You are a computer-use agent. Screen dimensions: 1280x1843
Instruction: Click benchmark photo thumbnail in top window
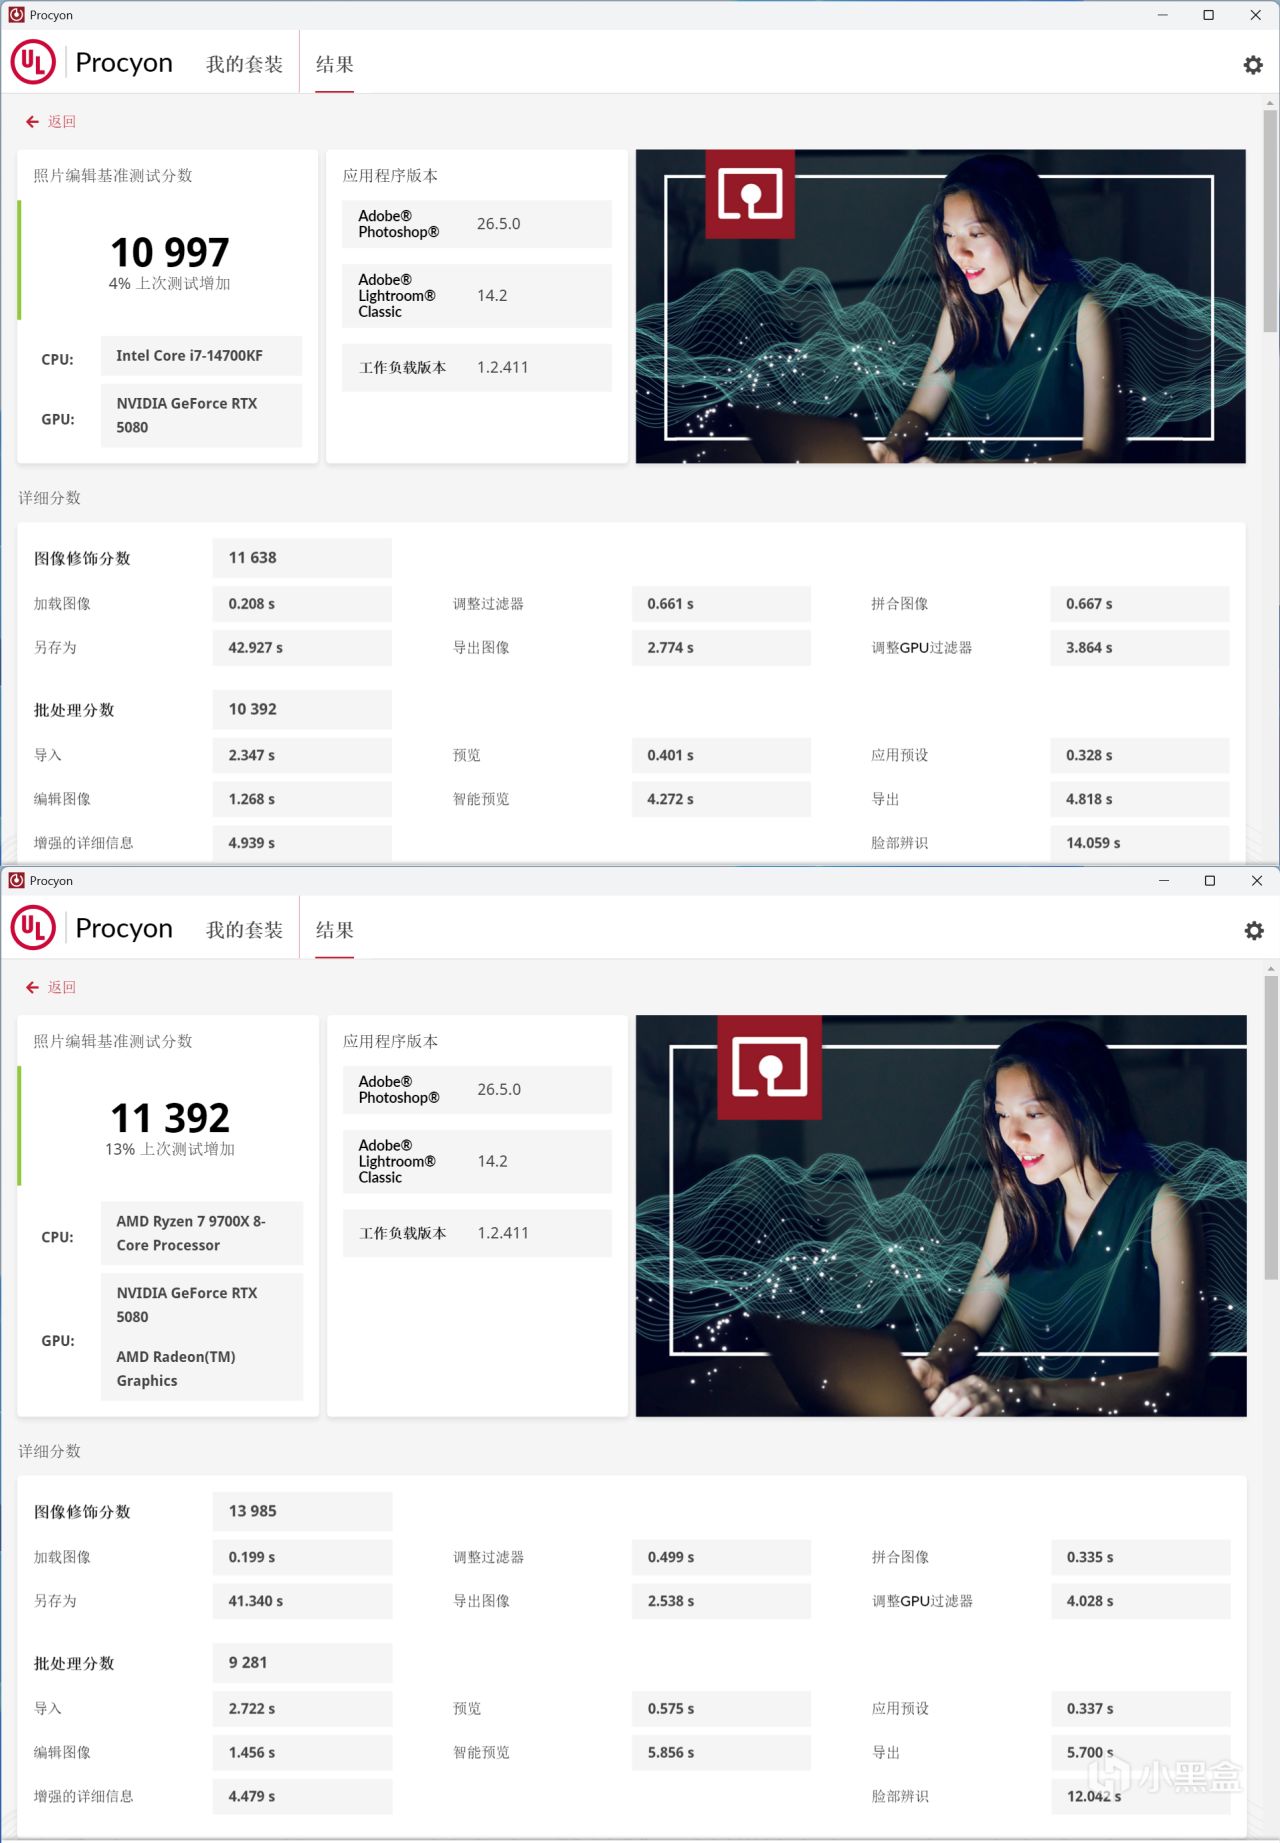(x=941, y=306)
